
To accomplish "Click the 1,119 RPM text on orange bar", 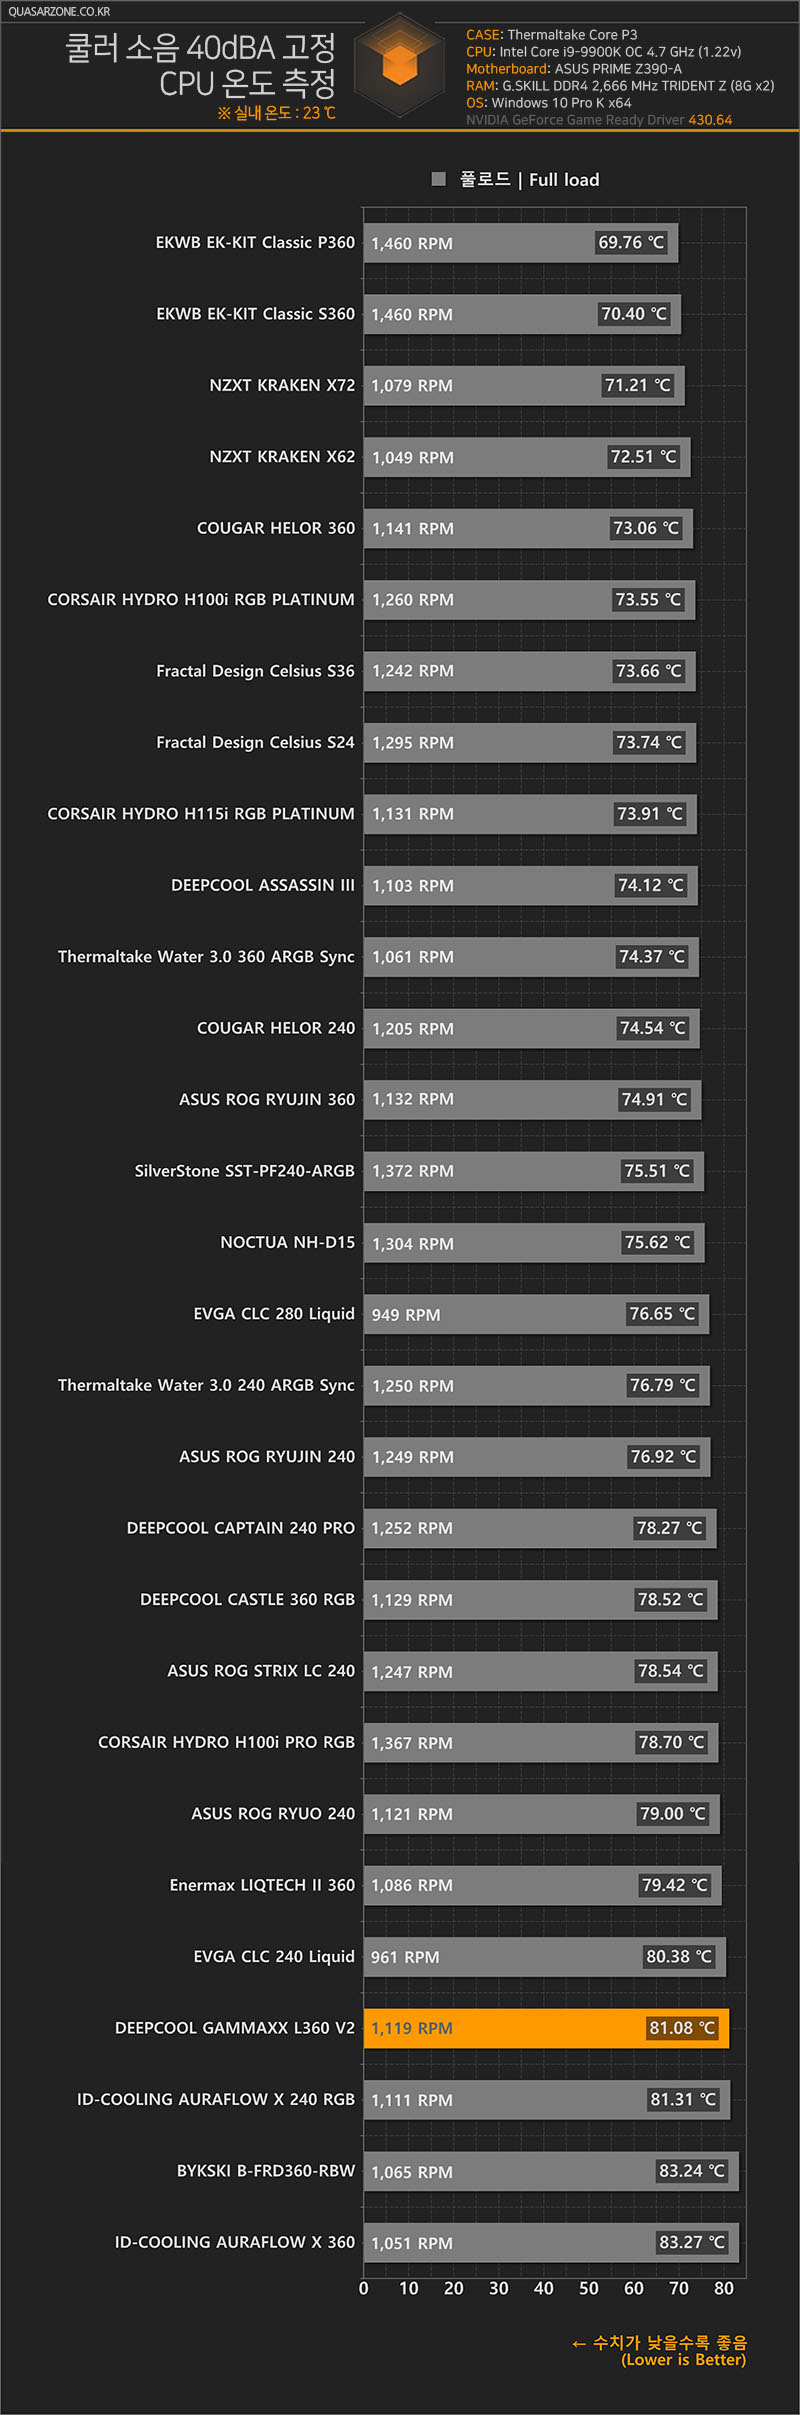I will tap(412, 2028).
